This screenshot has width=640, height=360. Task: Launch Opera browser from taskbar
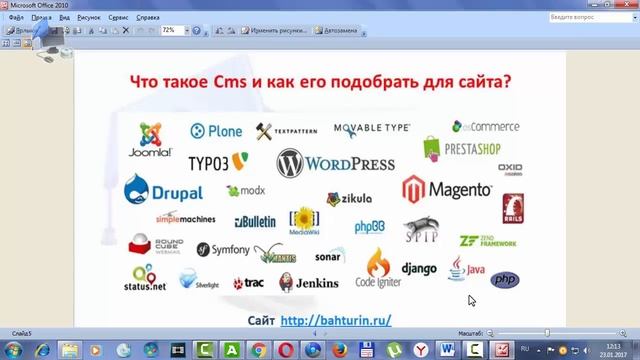(x=286, y=350)
